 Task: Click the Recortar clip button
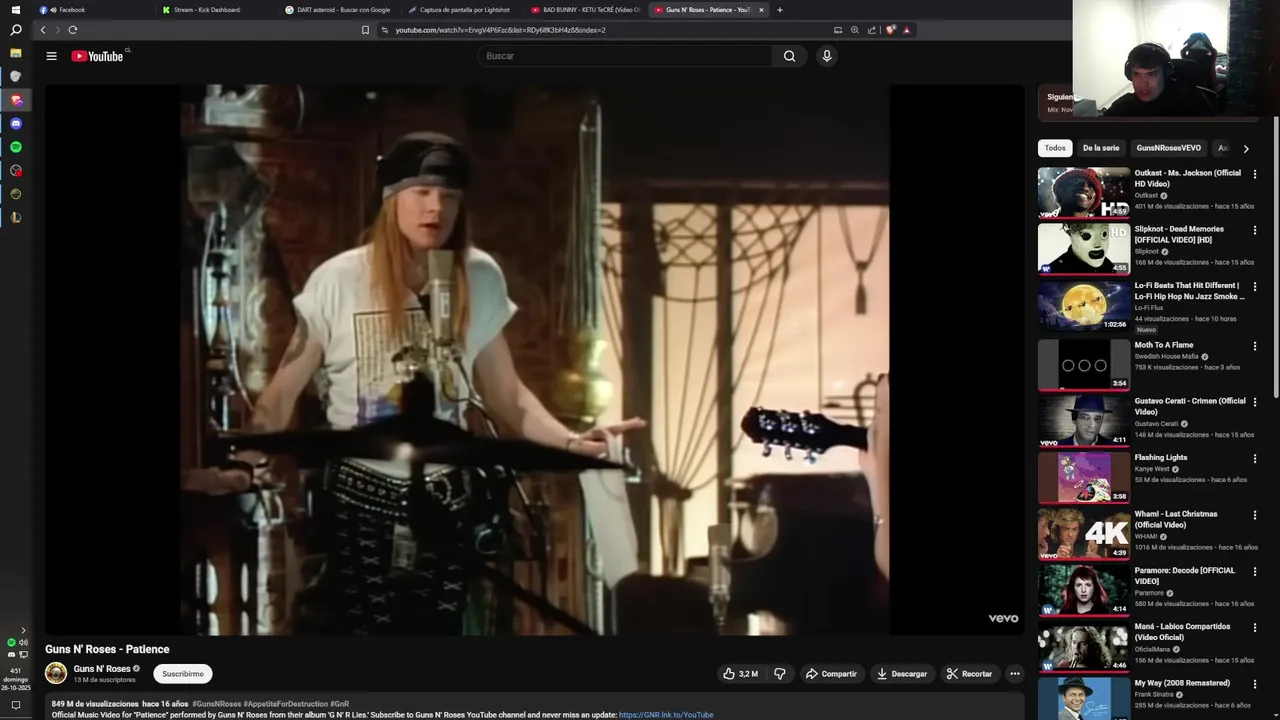(969, 674)
